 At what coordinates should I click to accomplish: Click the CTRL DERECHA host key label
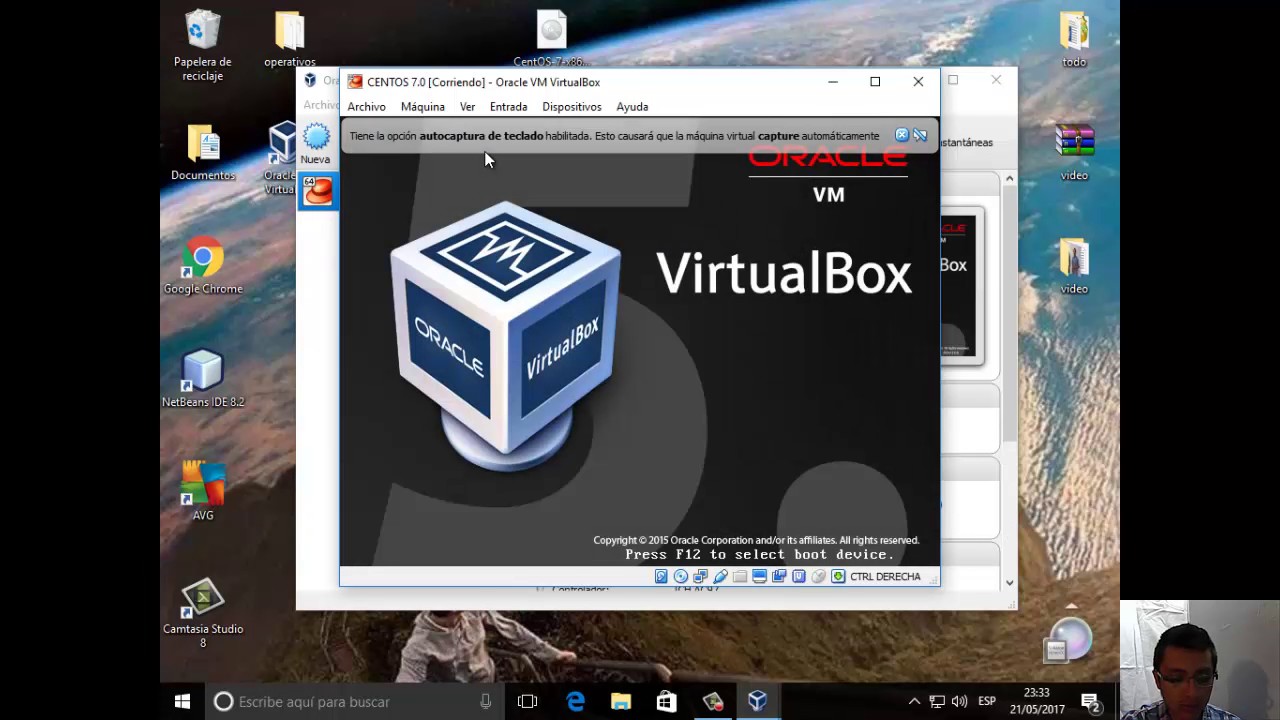click(885, 577)
